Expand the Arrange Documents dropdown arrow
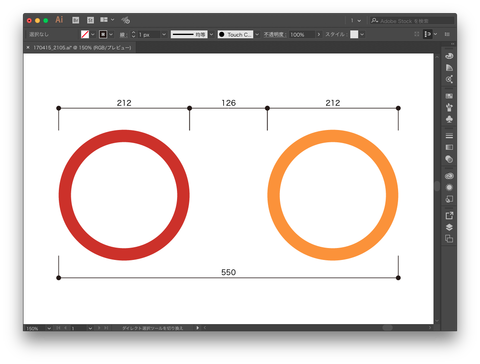The height and width of the screenshot is (364, 480). [113, 20]
